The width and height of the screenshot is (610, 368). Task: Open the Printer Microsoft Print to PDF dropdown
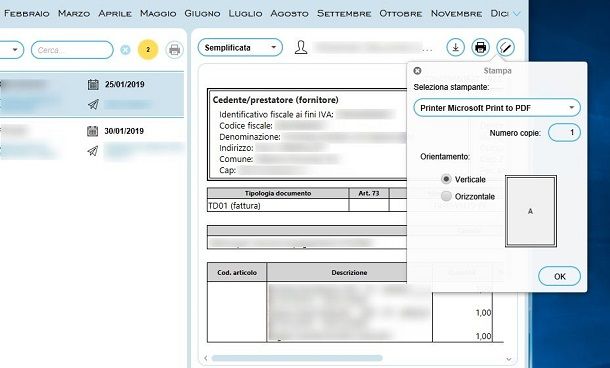(x=497, y=108)
